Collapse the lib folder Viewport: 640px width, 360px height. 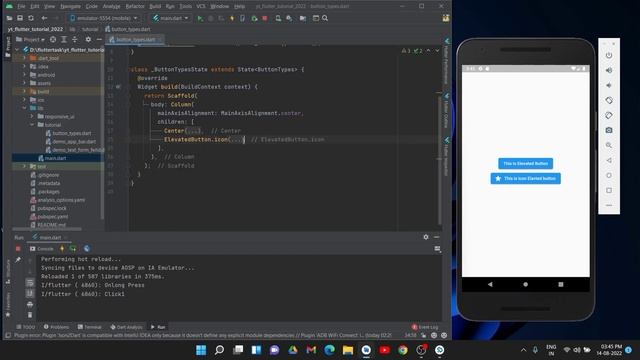pos(24,108)
